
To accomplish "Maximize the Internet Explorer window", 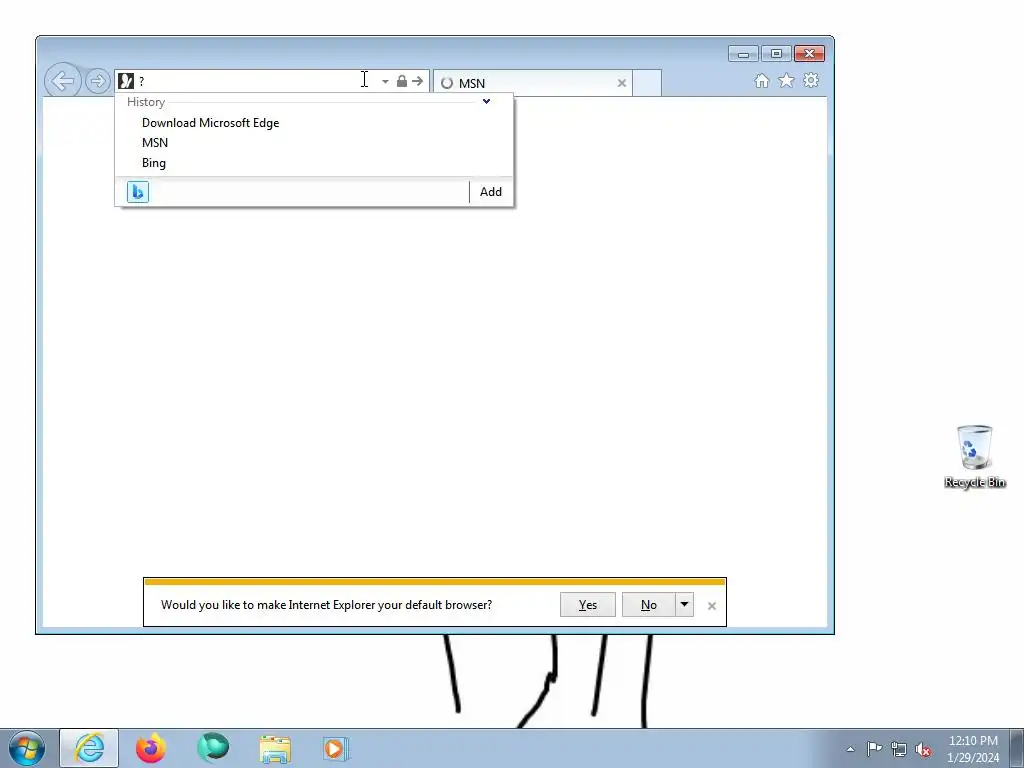I will (776, 54).
